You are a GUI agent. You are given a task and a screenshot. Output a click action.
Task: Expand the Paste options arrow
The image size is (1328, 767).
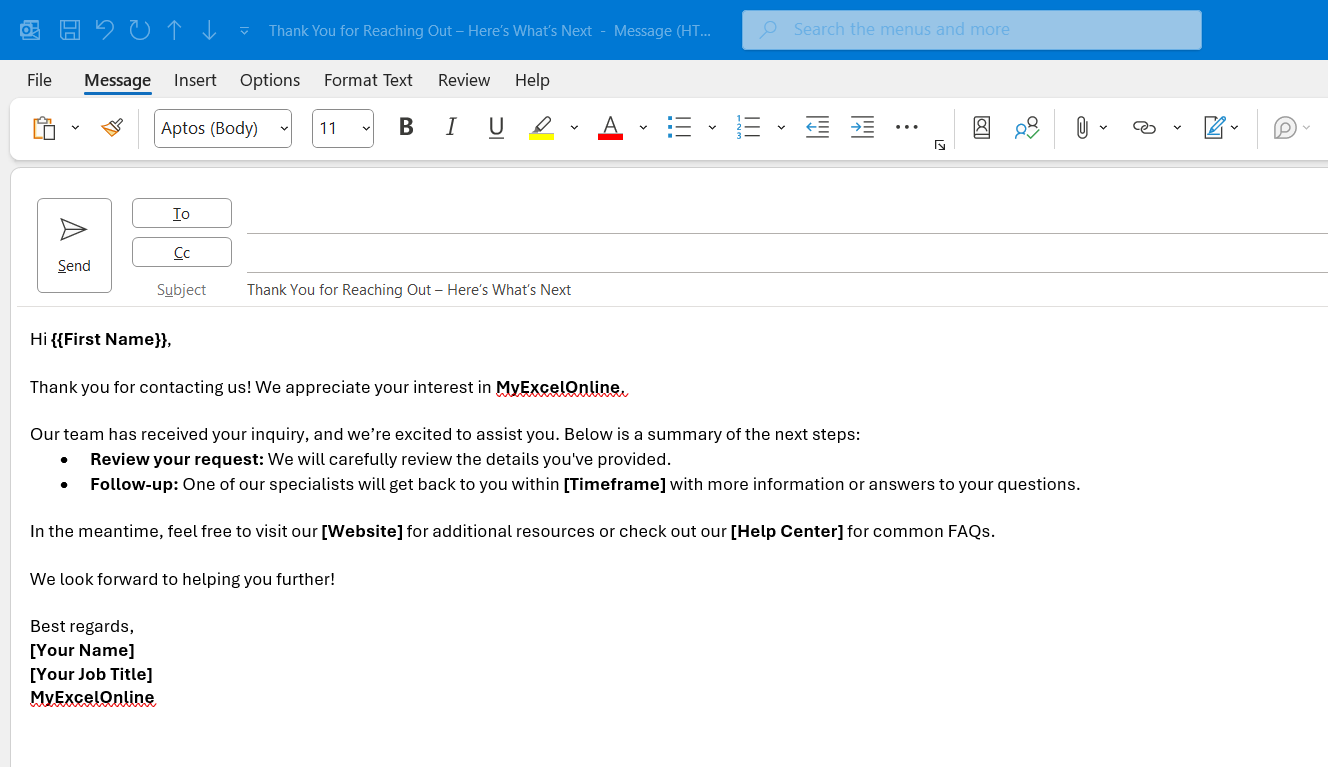75,128
